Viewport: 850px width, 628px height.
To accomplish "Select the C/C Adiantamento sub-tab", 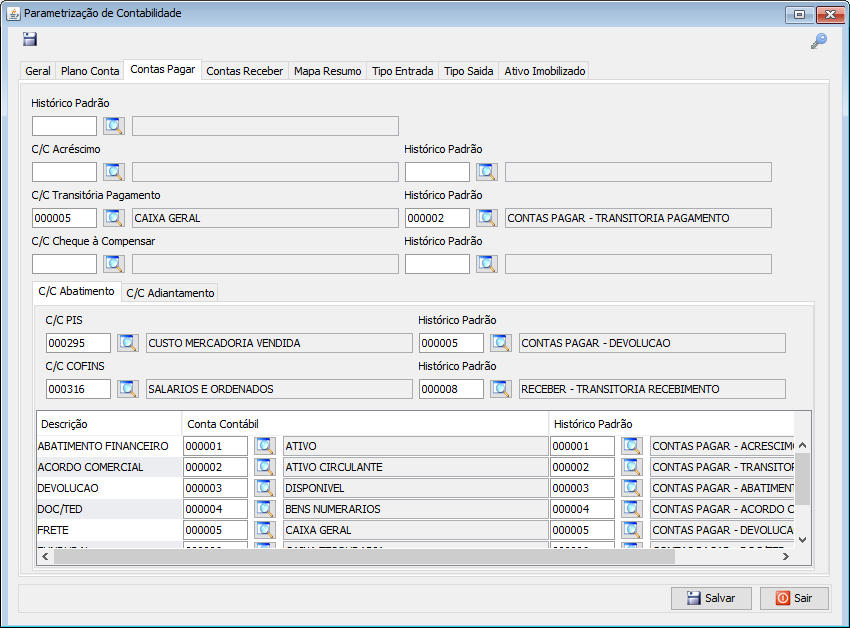I will (169, 293).
